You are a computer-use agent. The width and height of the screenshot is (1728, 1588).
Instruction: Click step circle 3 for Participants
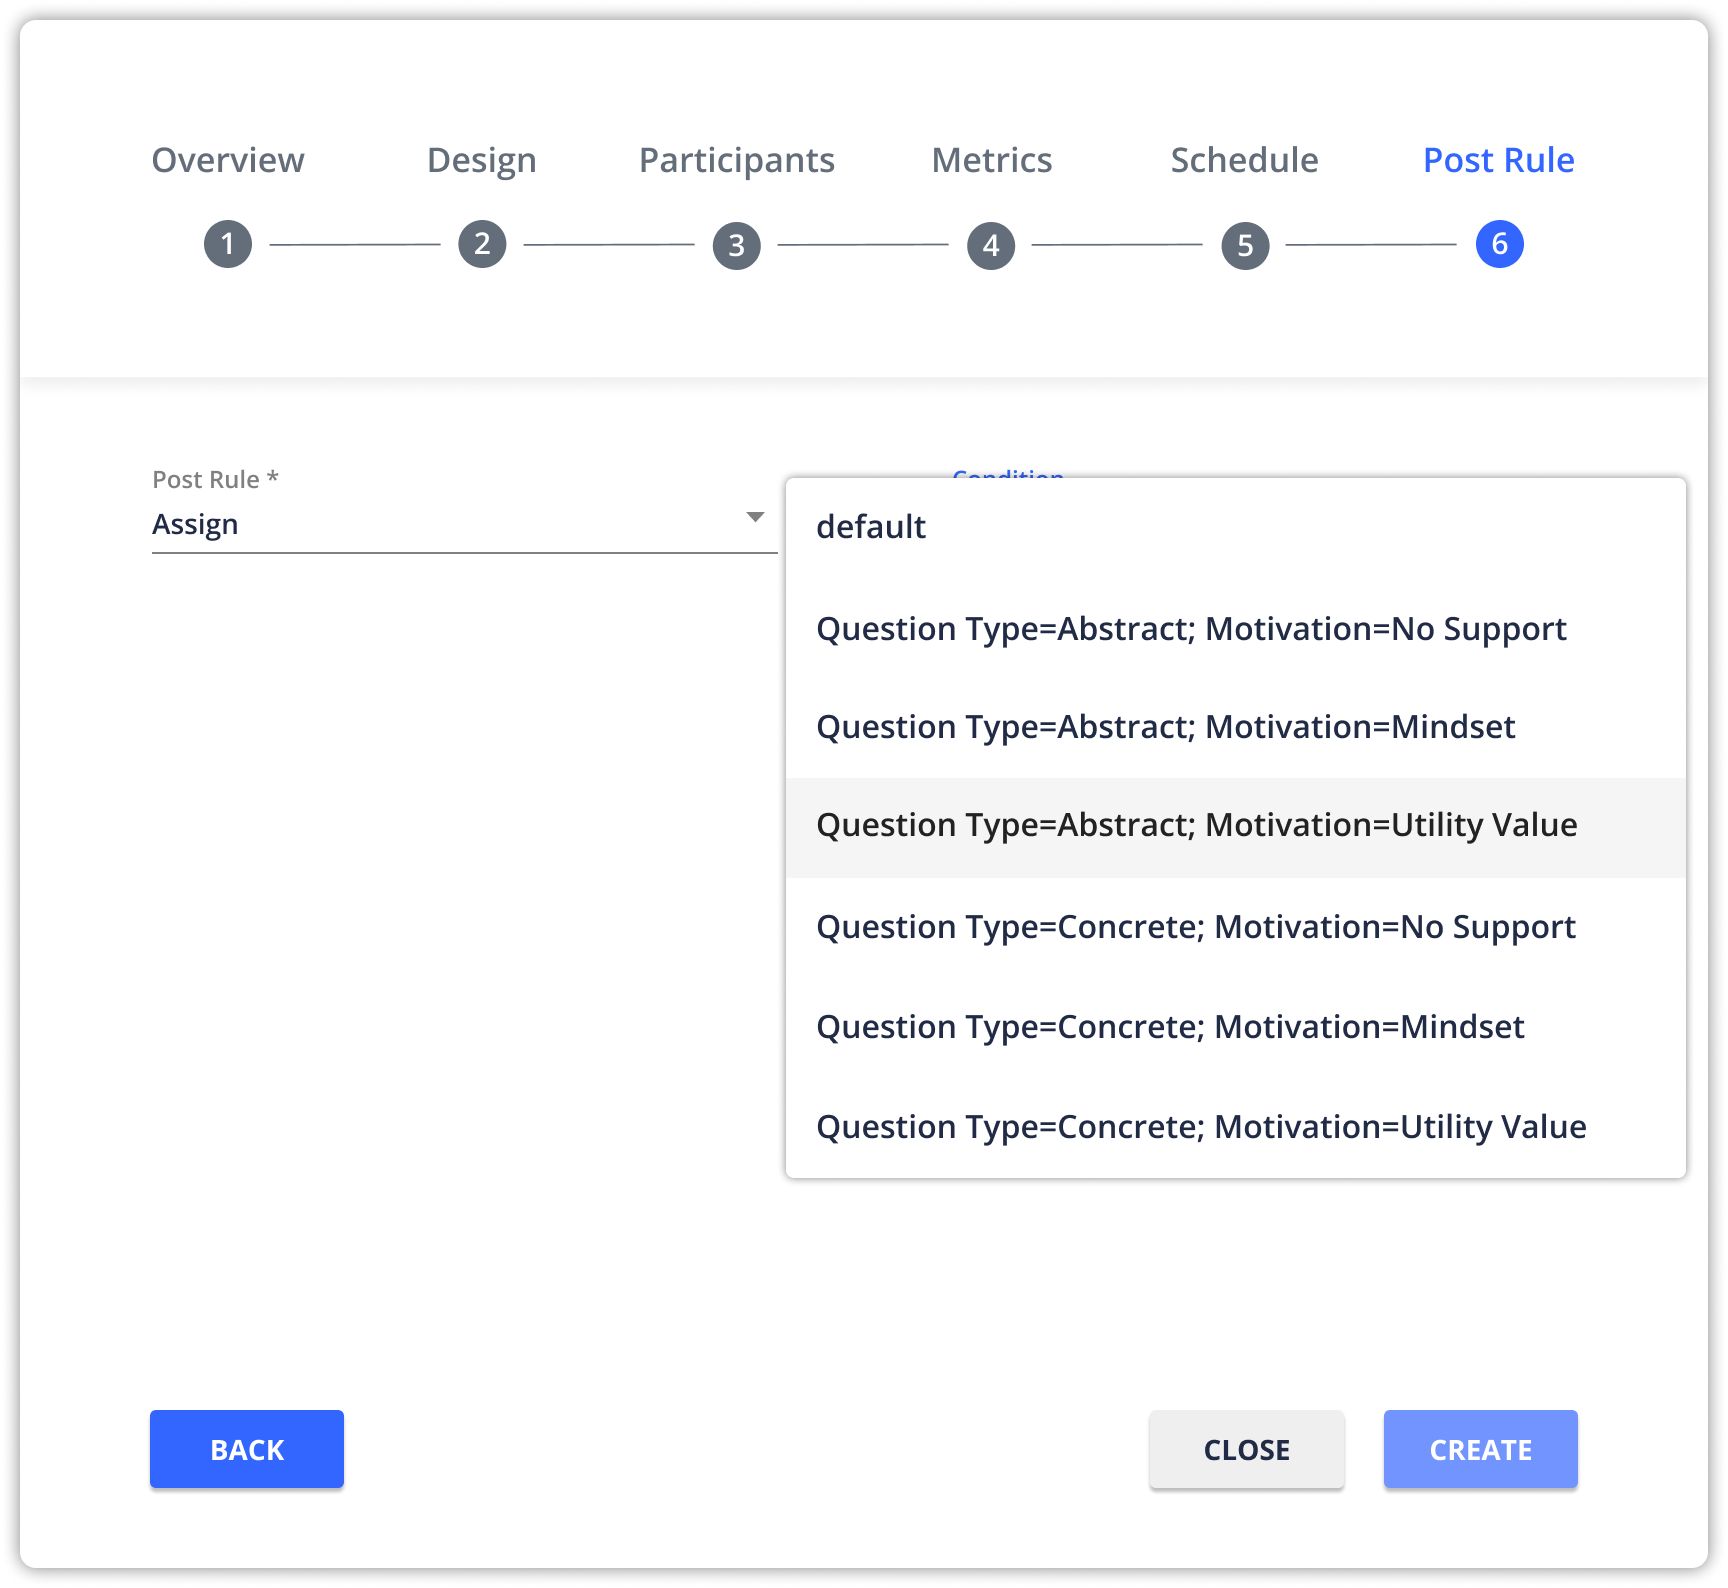point(736,243)
